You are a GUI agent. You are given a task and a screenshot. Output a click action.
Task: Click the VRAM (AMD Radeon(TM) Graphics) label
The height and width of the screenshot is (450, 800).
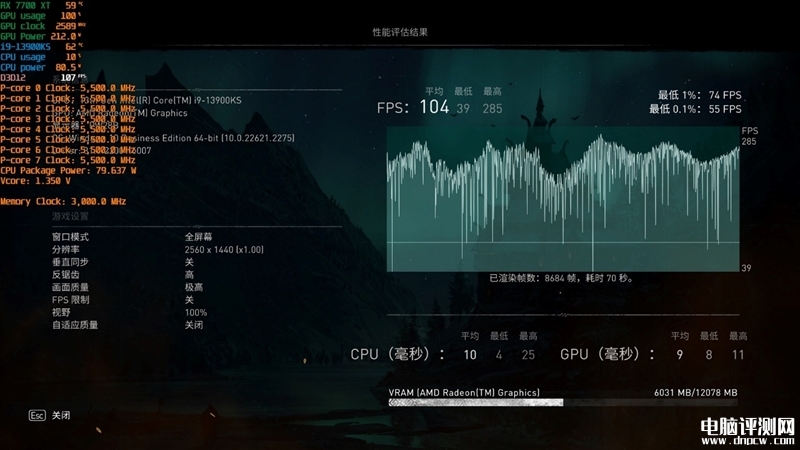pos(464,392)
